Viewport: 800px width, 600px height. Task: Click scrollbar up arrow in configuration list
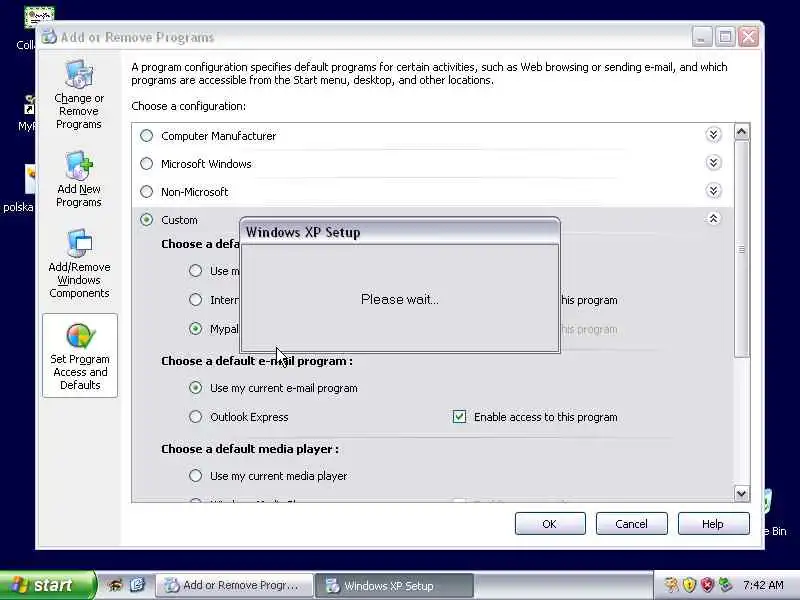click(x=741, y=132)
